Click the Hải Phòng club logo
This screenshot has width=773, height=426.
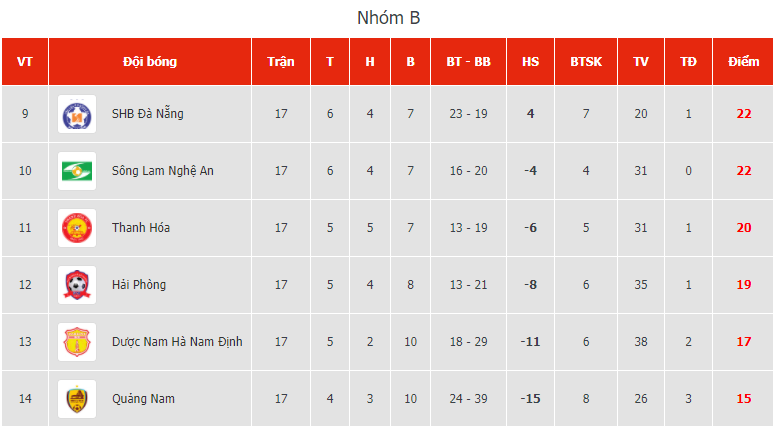pos(77,285)
